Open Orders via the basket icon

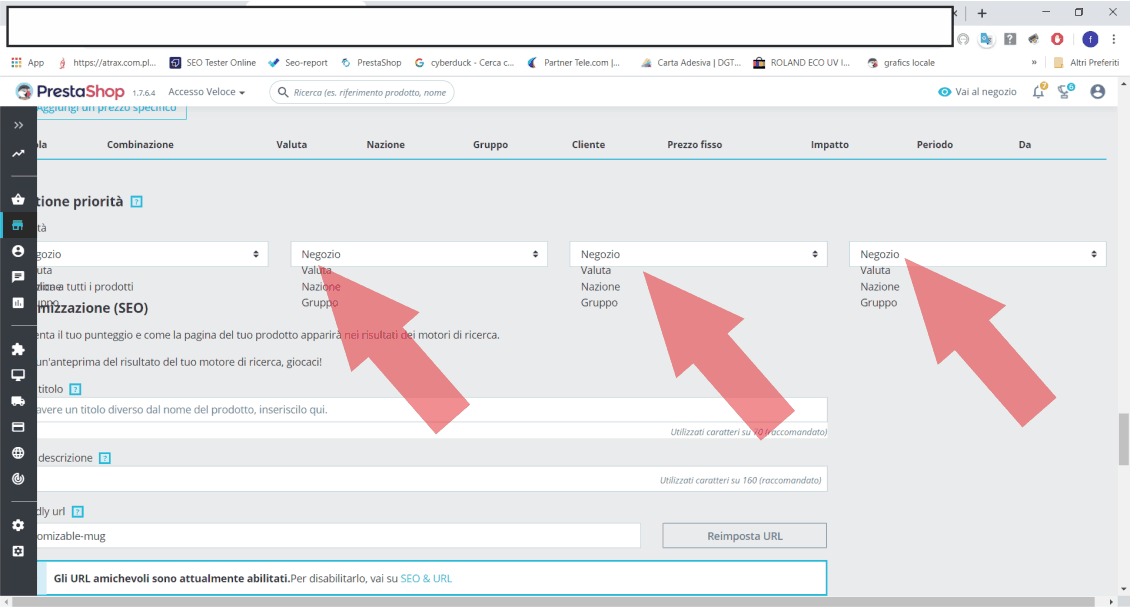18,199
